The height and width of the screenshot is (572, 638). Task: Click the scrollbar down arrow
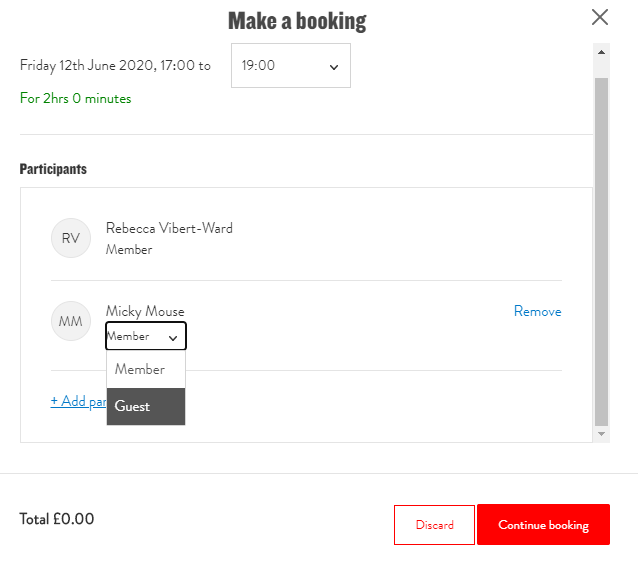[601, 434]
